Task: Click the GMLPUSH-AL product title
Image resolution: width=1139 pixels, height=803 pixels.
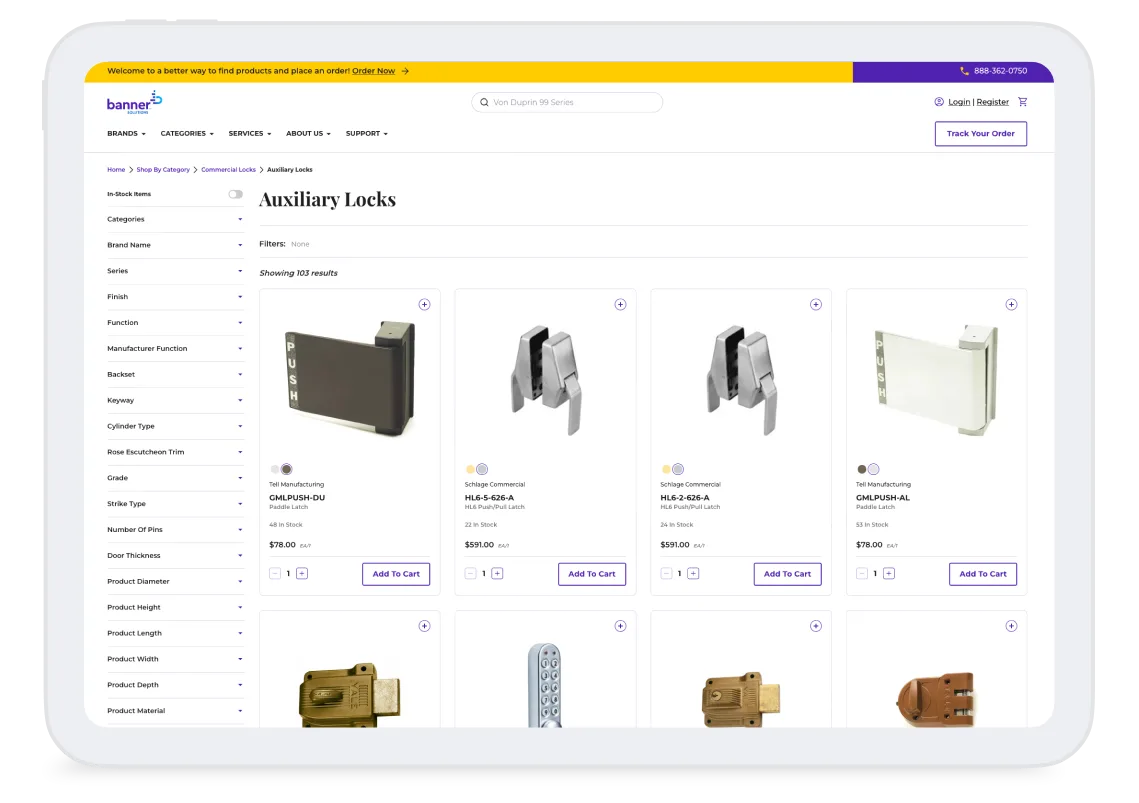Action: (x=883, y=498)
